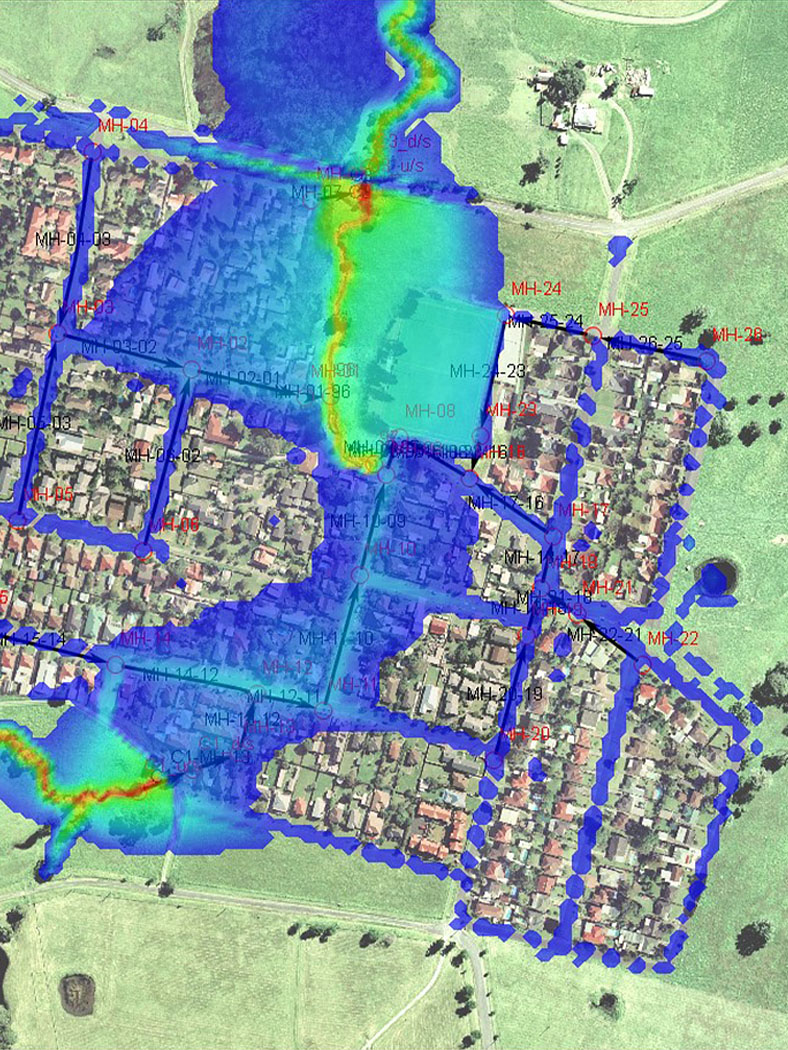
Task: Click the MH-20-19 pipe label
Action: pyautogui.click(x=504, y=694)
